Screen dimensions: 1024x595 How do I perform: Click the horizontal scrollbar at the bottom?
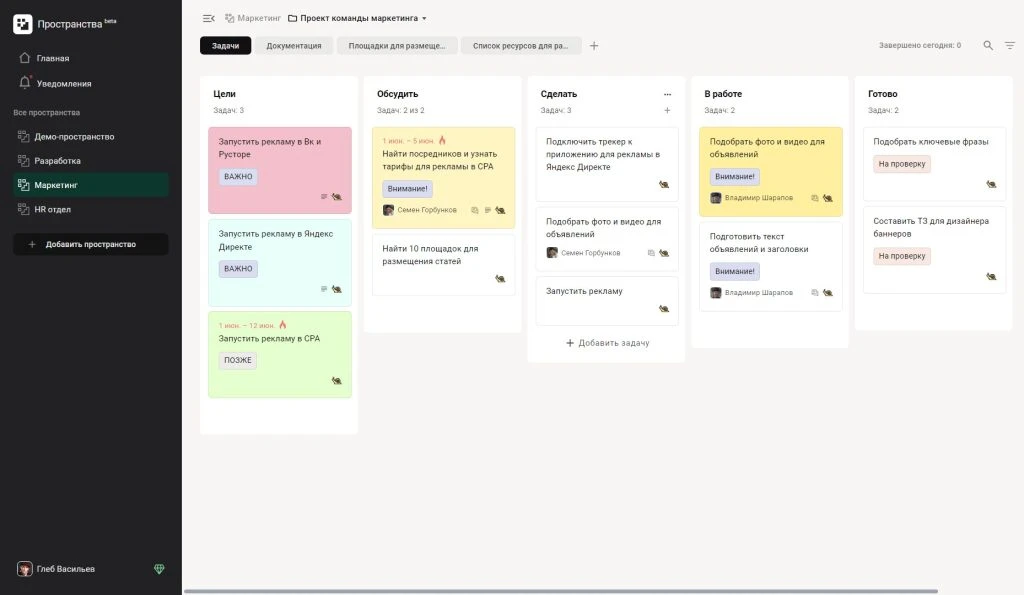point(560,591)
